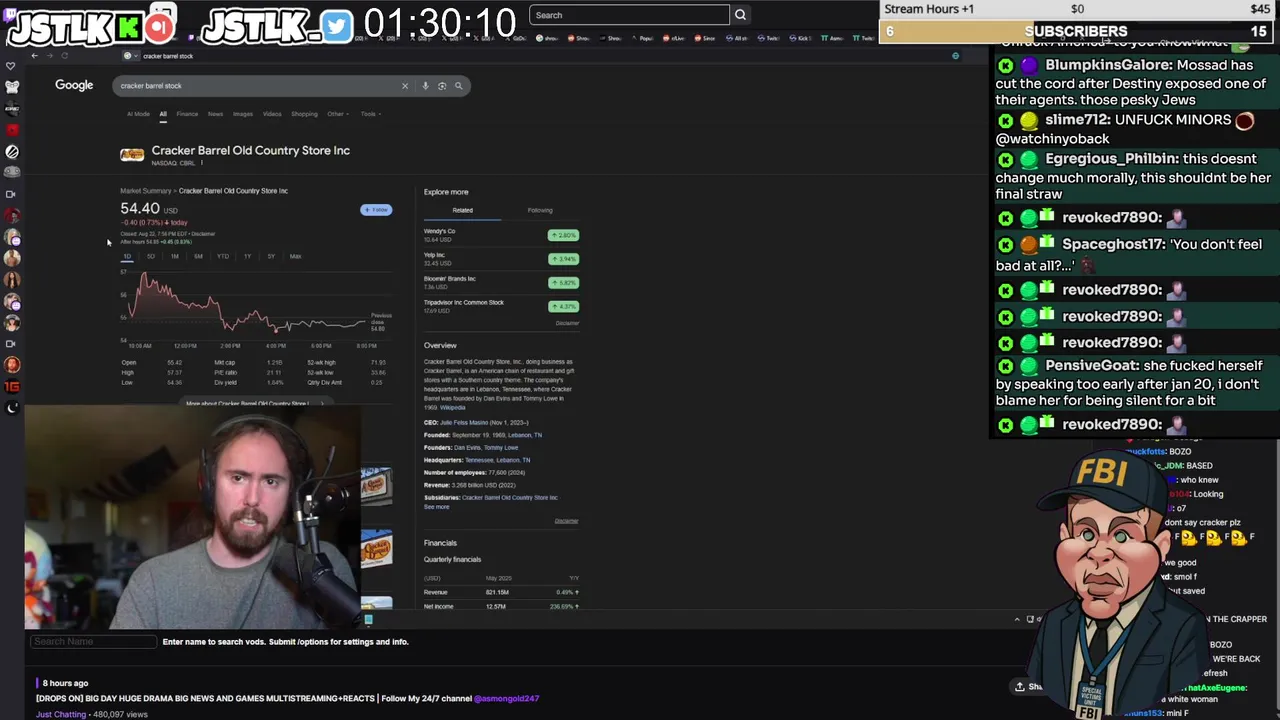Open more options beside NASDAQ: CBRL
This screenshot has width=1280, height=720.
[202, 163]
